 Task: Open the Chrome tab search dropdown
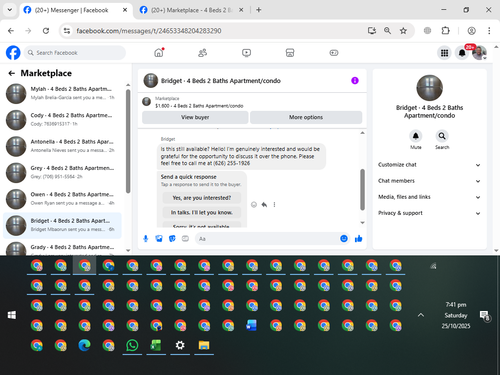(x=10, y=10)
